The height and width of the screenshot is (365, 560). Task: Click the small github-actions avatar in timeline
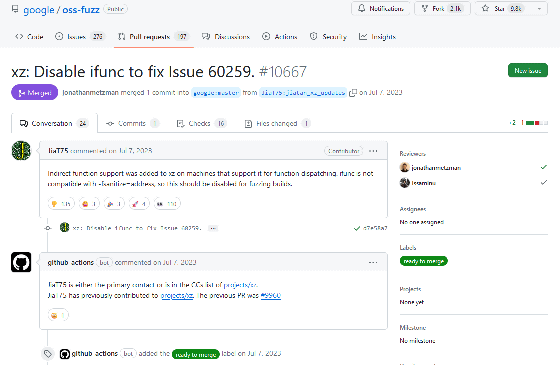(65, 354)
